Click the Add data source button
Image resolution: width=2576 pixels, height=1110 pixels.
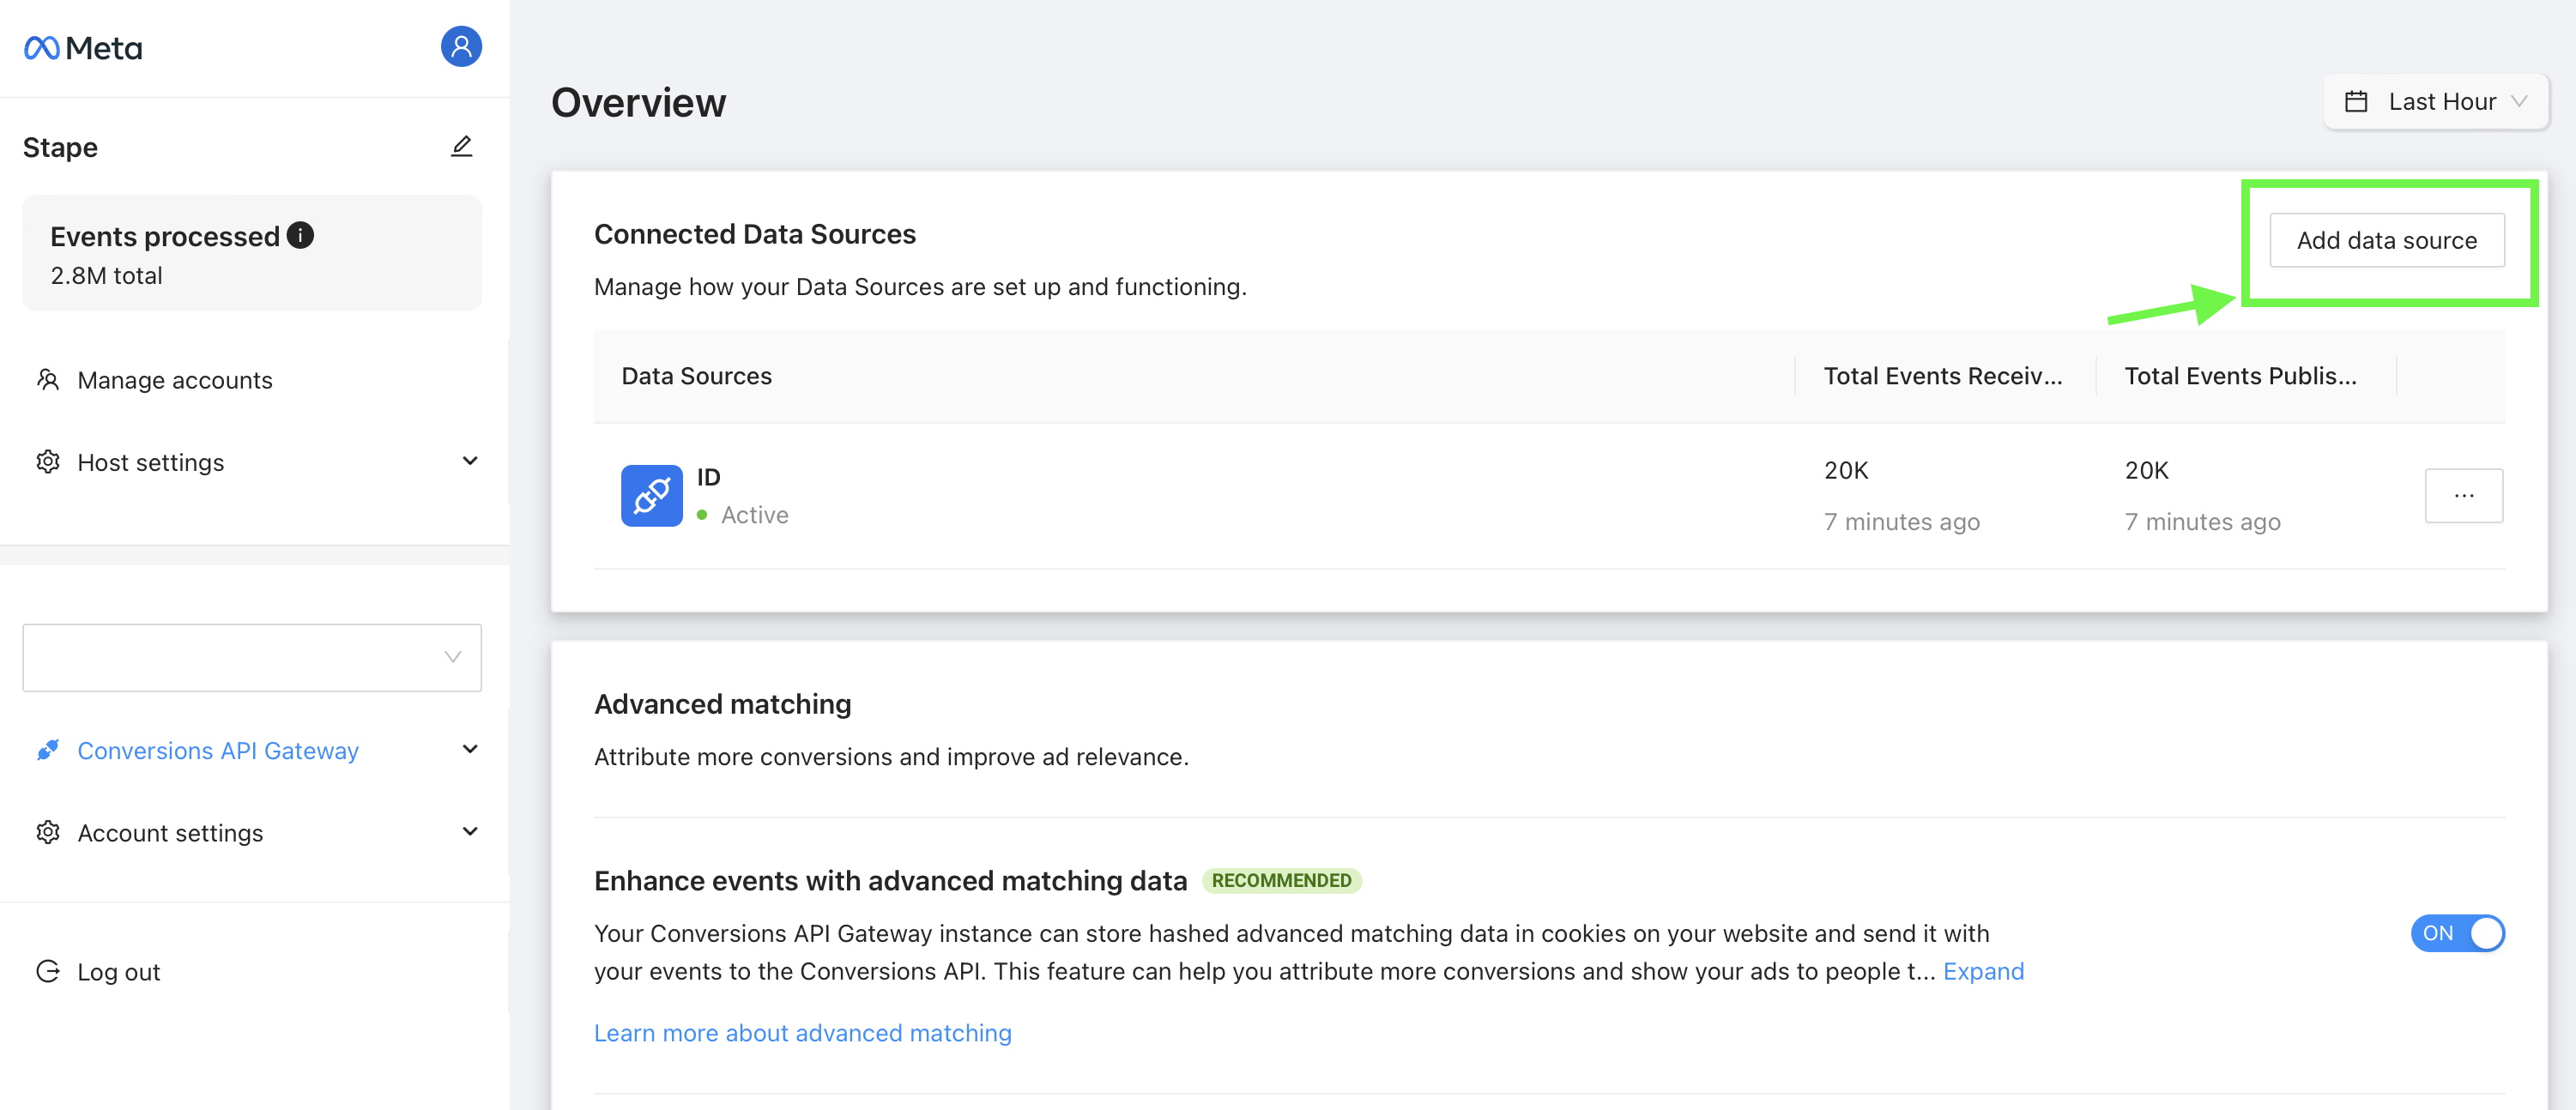click(x=2386, y=239)
